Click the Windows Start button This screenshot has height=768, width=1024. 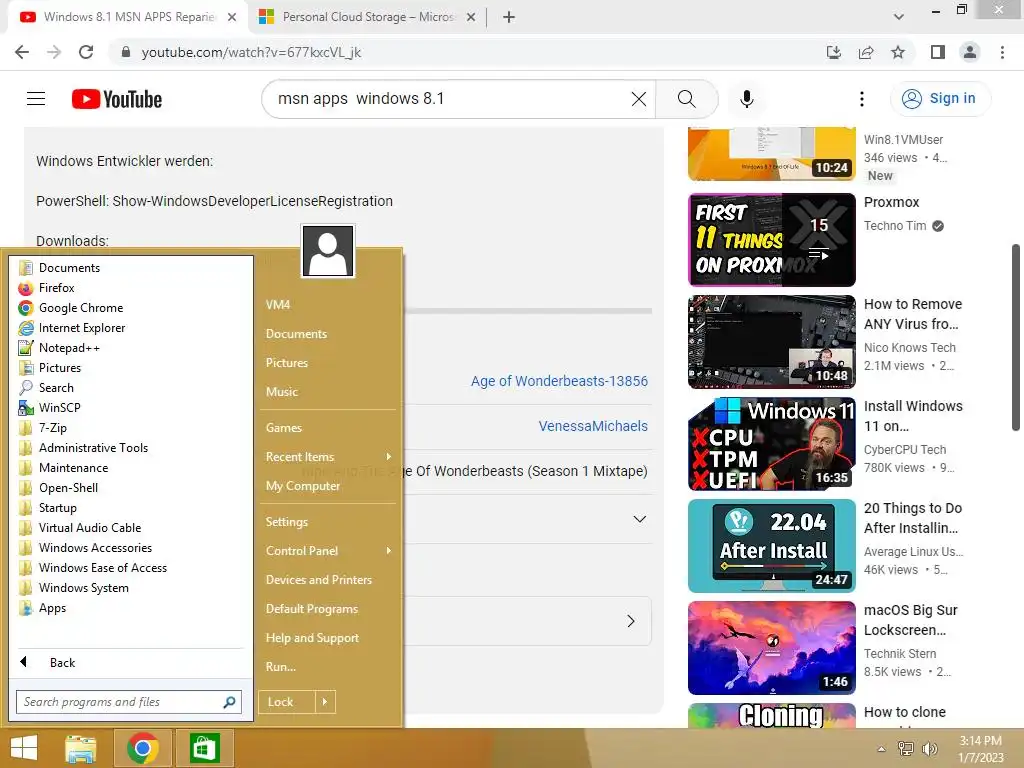pos(24,748)
